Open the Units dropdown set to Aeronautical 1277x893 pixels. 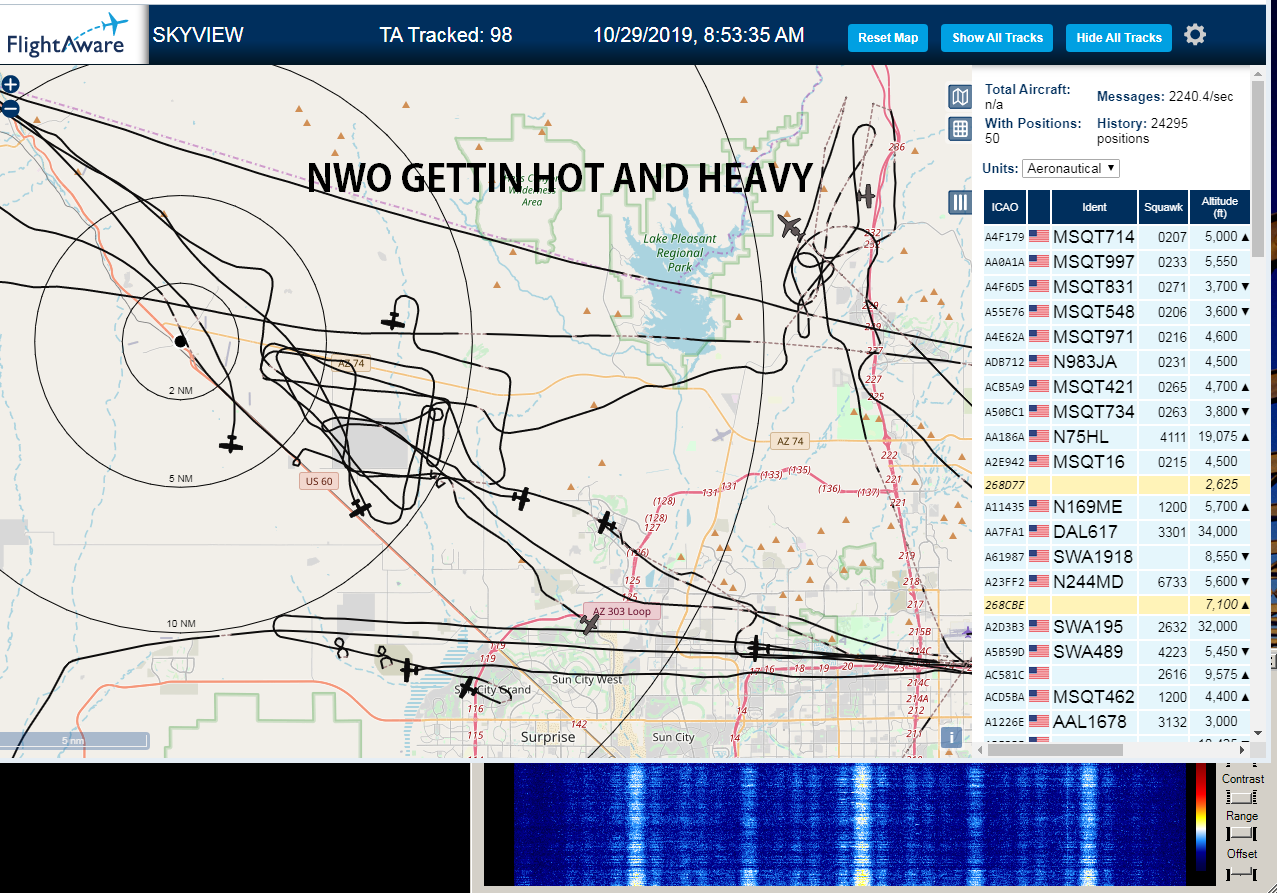pos(1071,168)
